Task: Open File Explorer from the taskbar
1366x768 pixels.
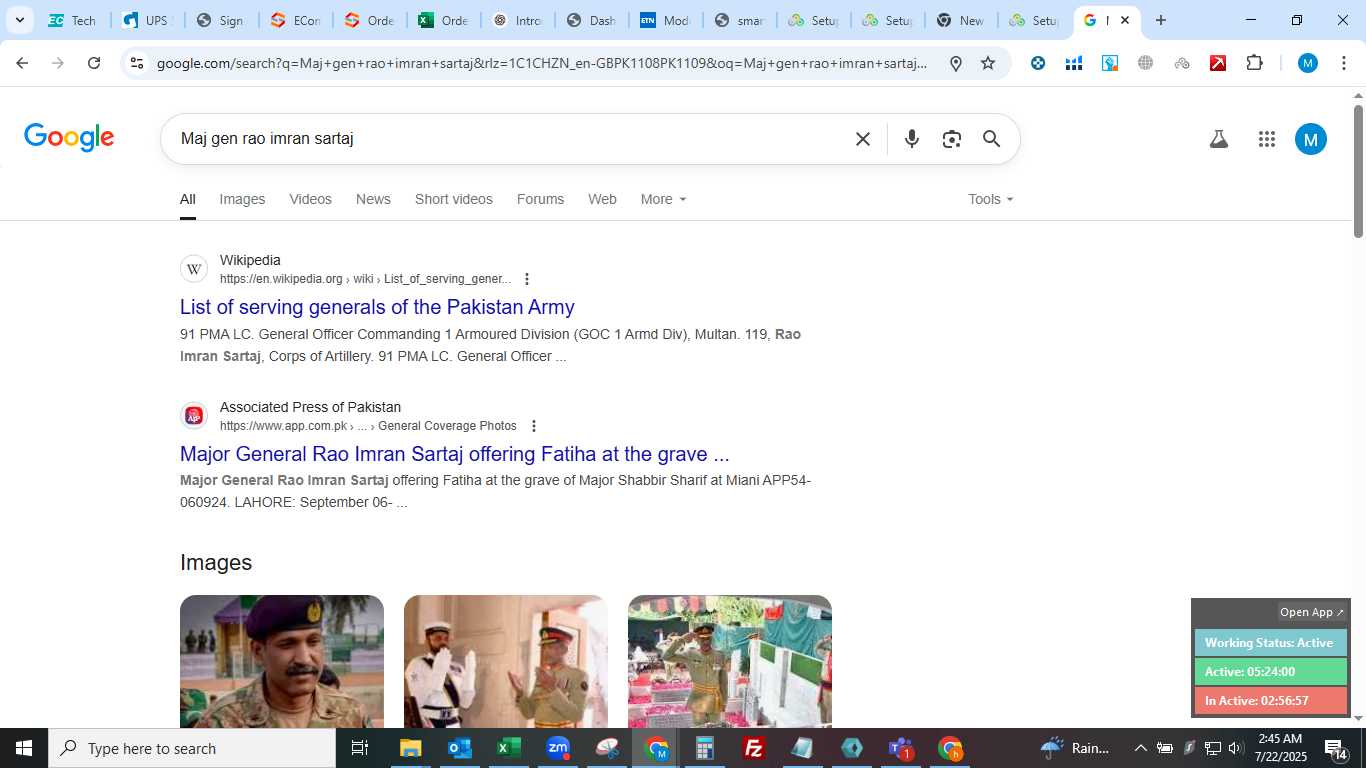Action: click(x=410, y=748)
